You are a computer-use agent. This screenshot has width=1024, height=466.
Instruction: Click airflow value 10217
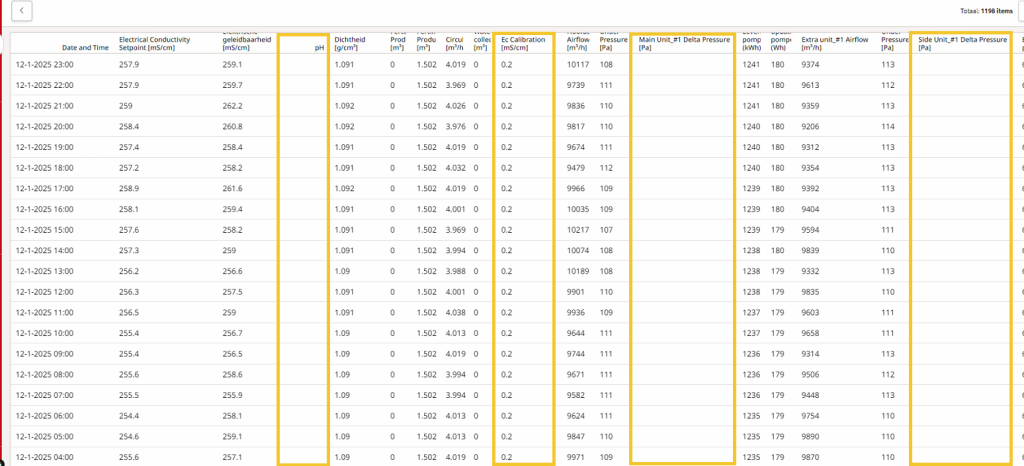coord(579,230)
